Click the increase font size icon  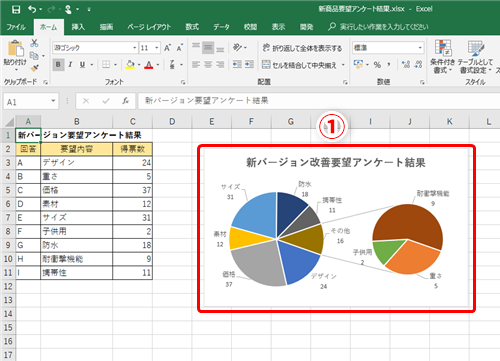click(x=167, y=48)
